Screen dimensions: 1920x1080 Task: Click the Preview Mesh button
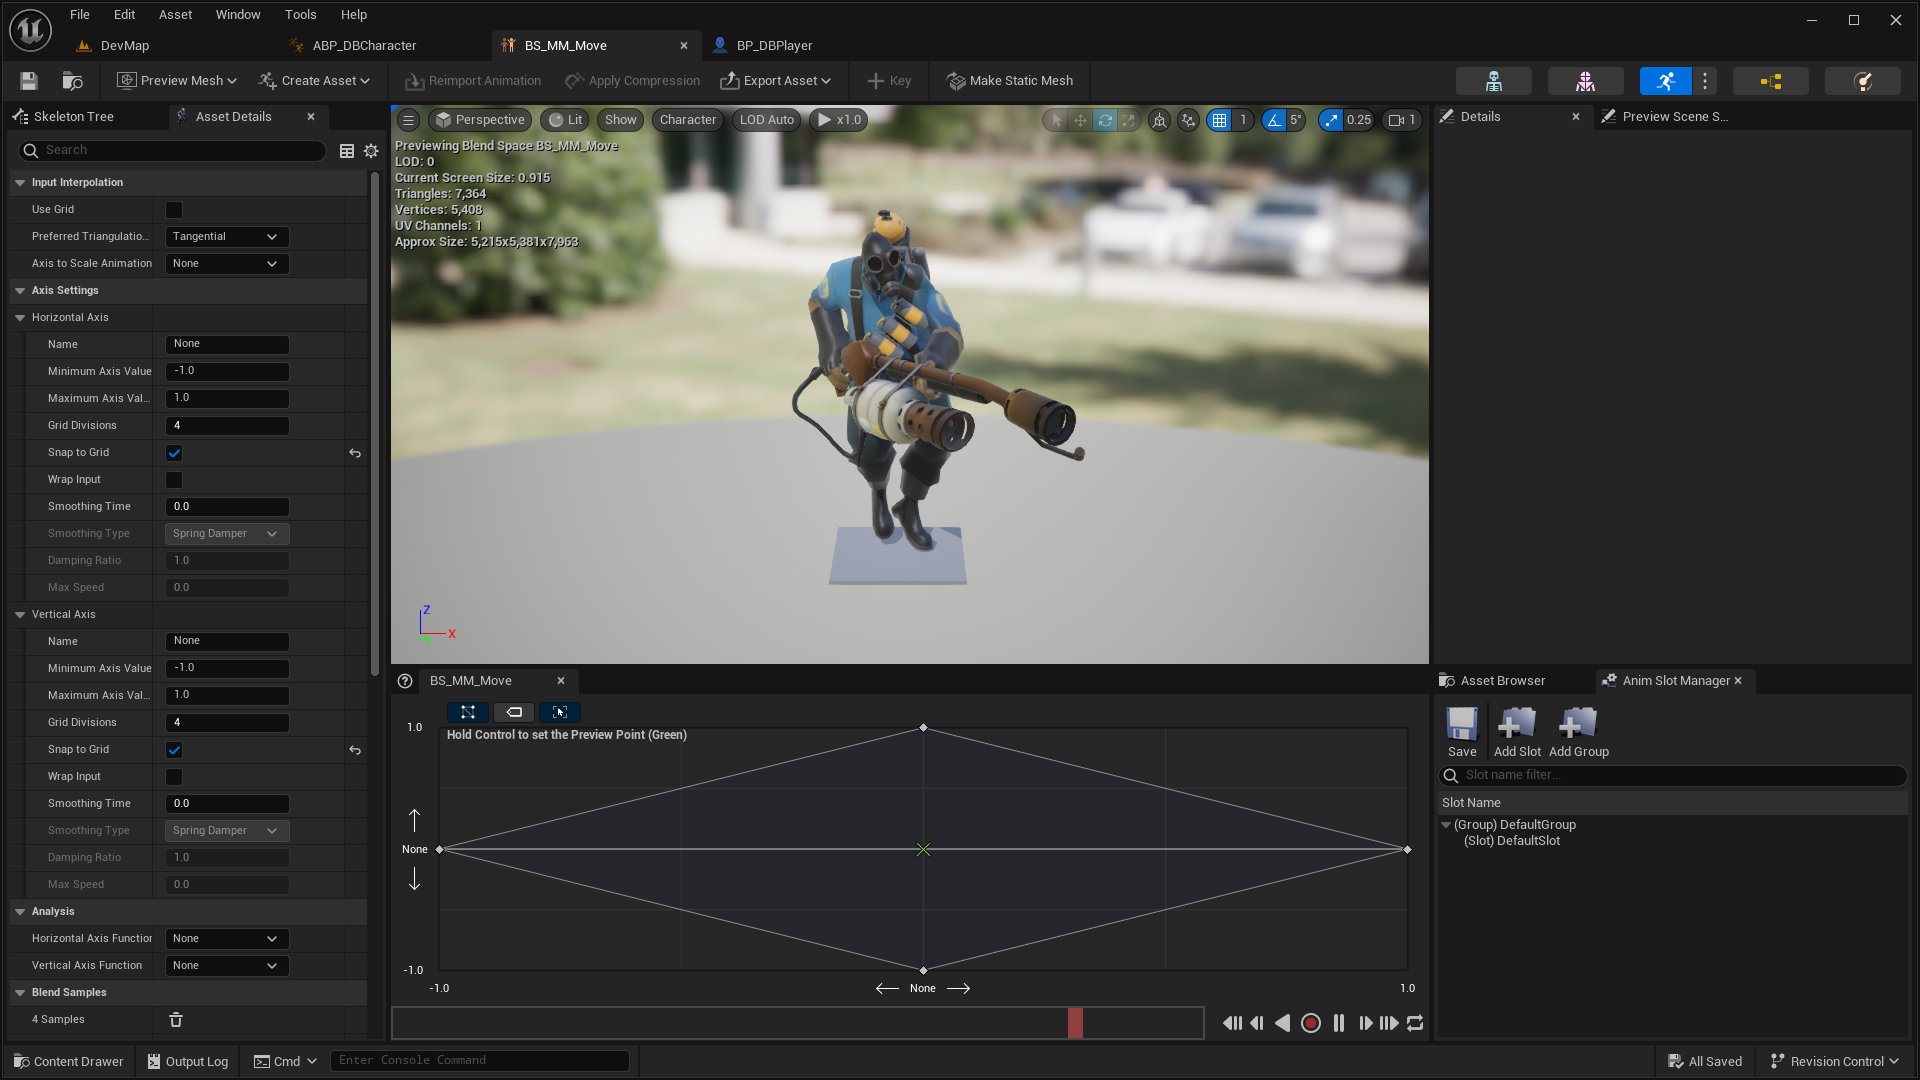coord(177,81)
